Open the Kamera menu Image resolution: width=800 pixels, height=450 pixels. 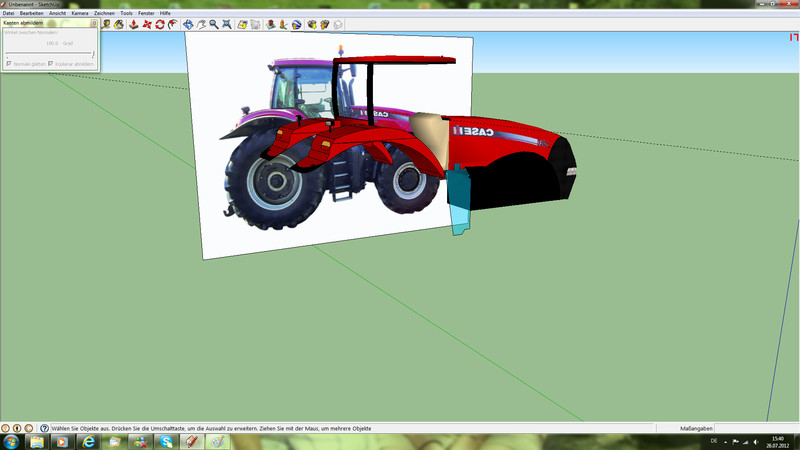pos(80,13)
